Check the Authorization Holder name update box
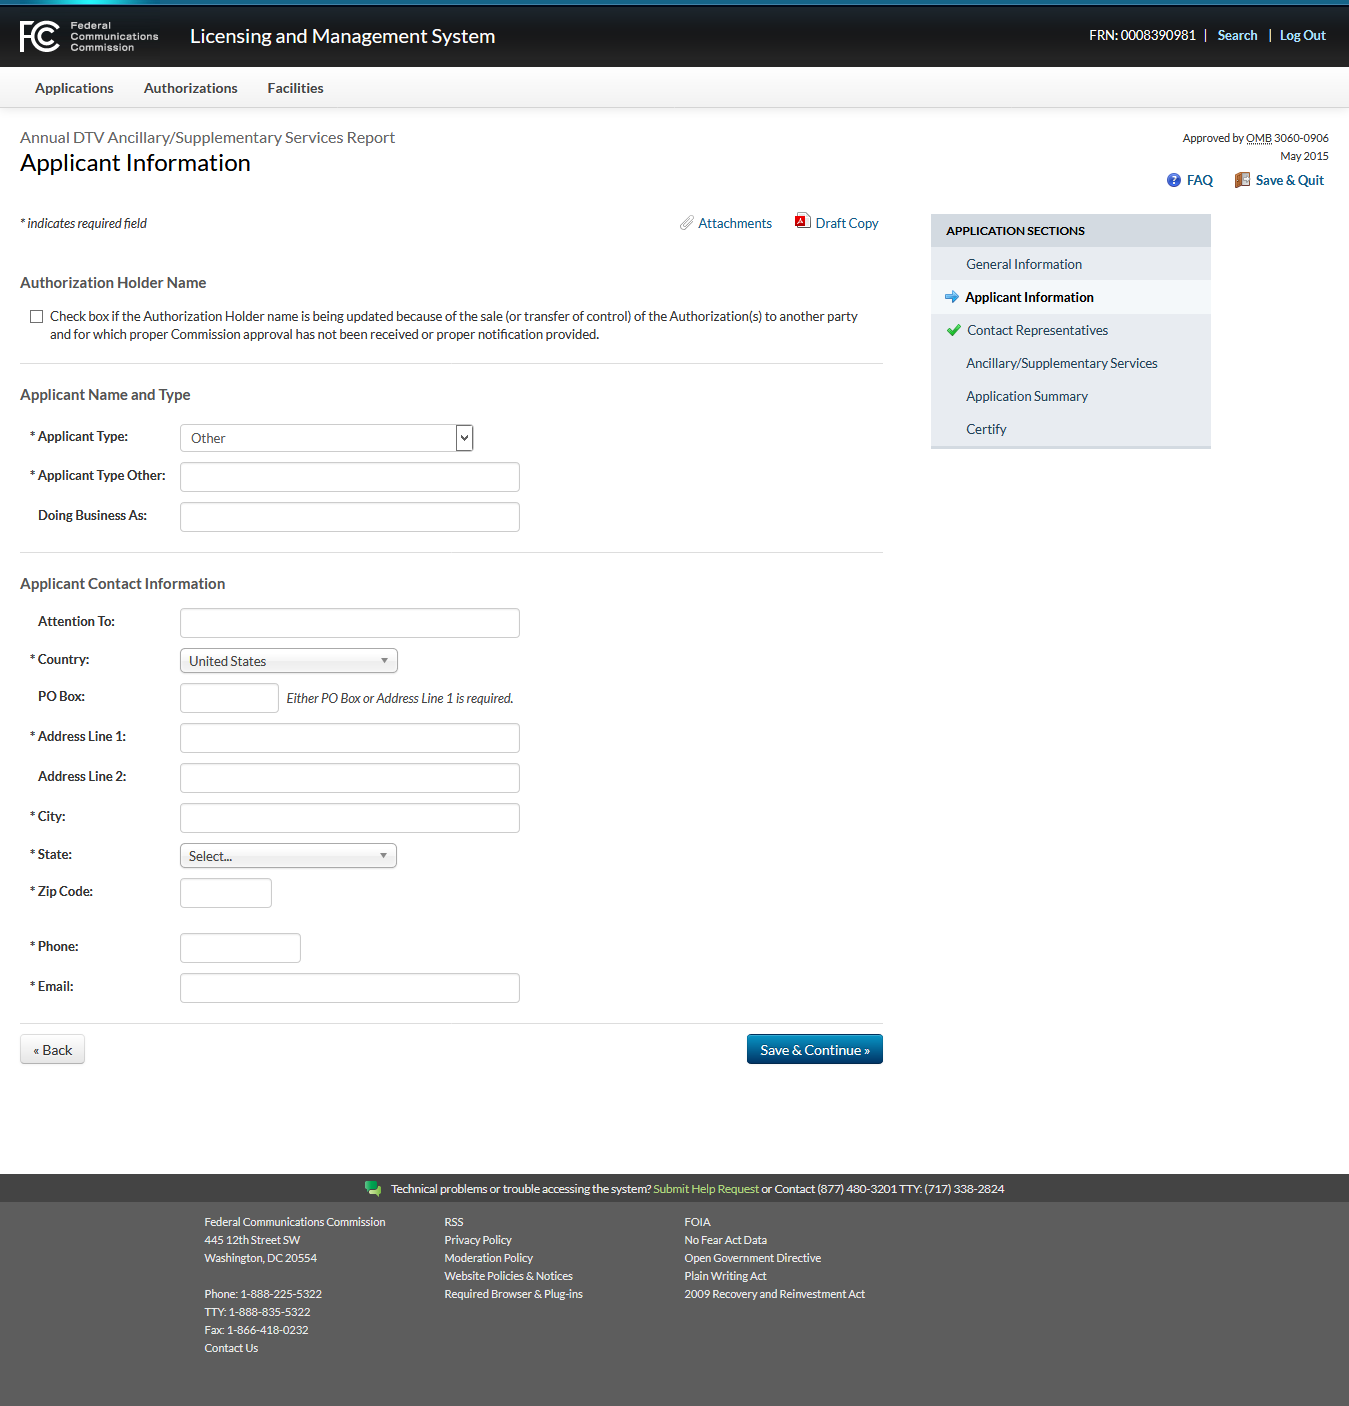This screenshot has height=1406, width=1349. pyautogui.click(x=37, y=317)
